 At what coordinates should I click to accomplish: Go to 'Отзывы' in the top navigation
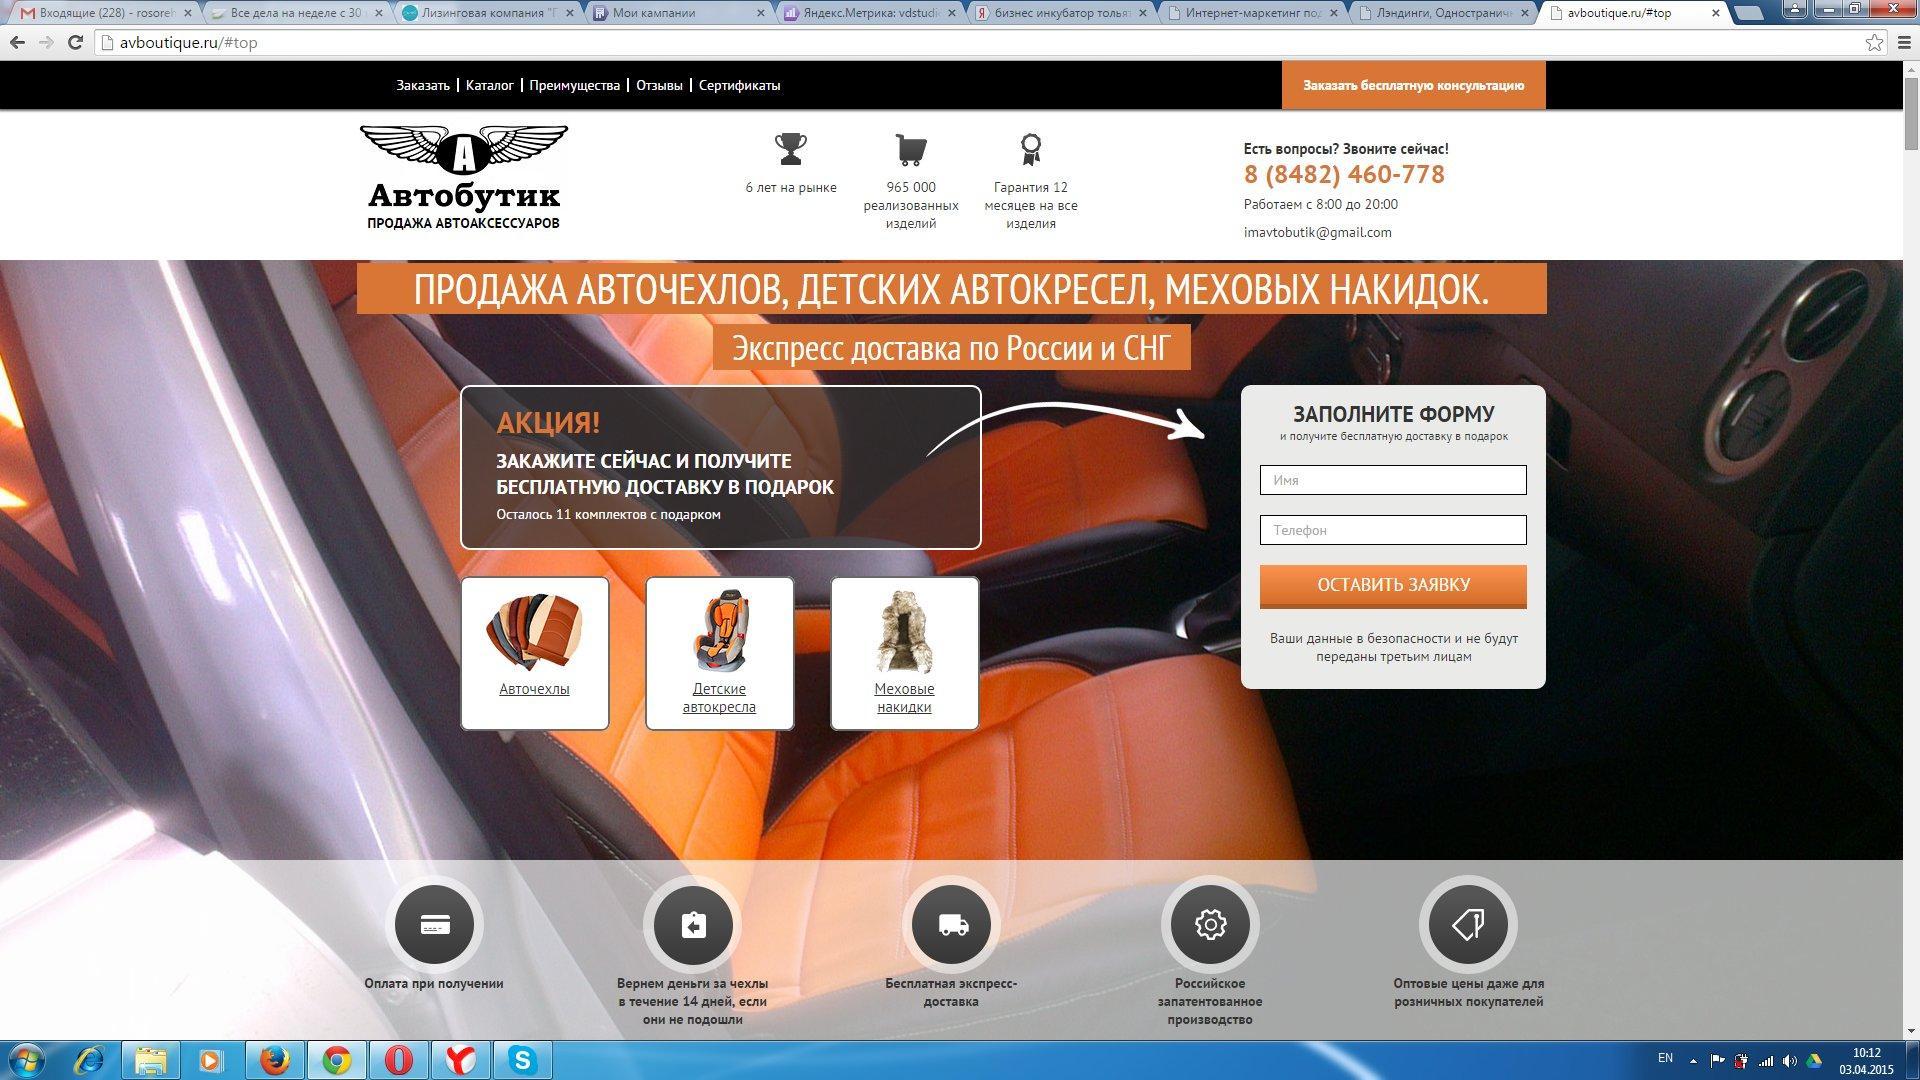tap(659, 86)
